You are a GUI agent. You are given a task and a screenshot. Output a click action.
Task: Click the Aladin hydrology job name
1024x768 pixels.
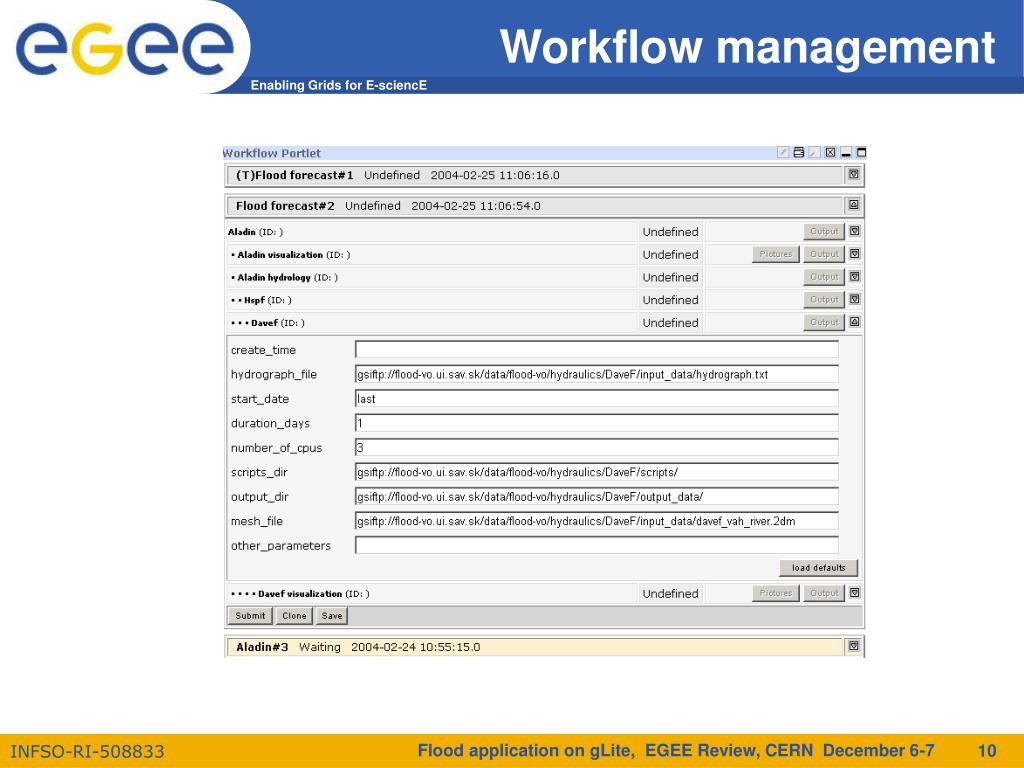coord(274,278)
